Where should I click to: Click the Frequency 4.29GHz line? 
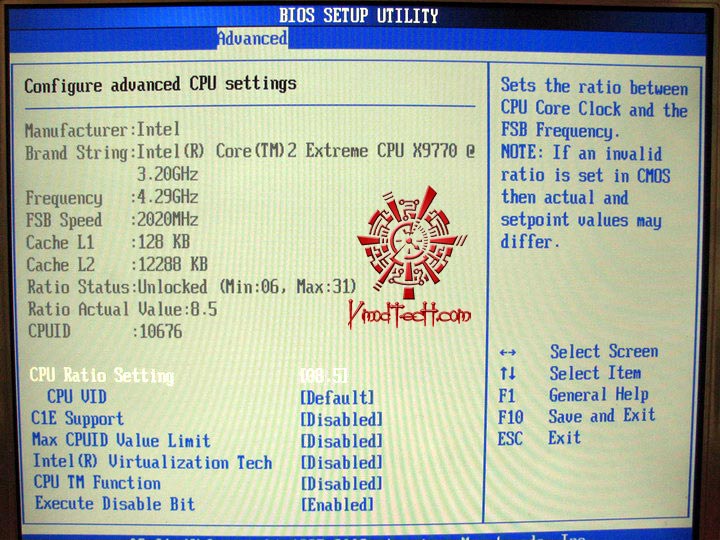(112, 197)
